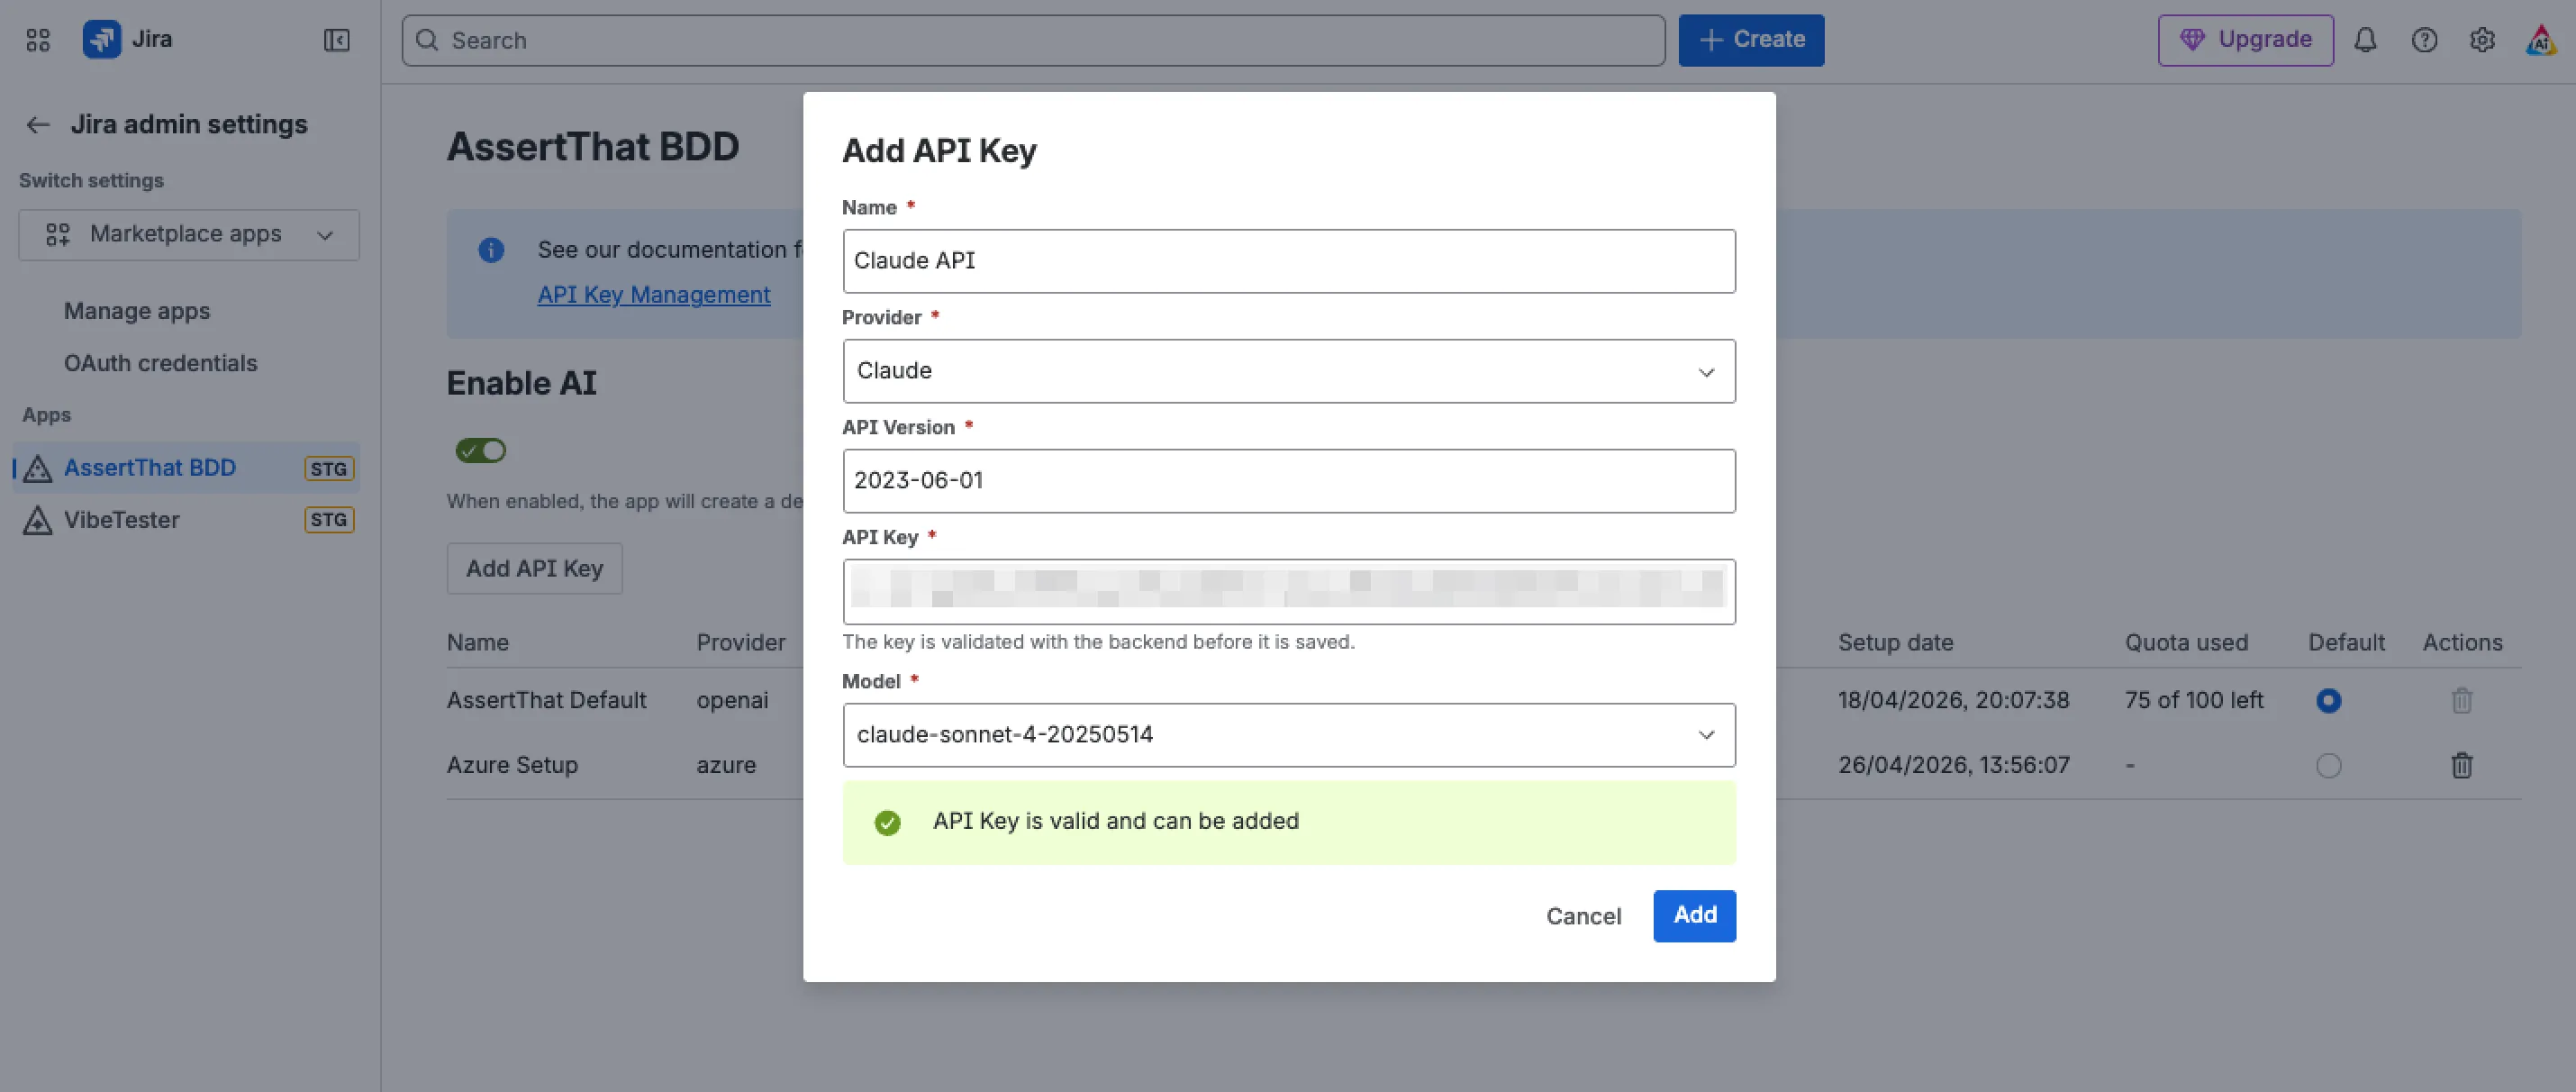Click the Name field containing Claude API
The height and width of the screenshot is (1092, 2576).
[1289, 261]
